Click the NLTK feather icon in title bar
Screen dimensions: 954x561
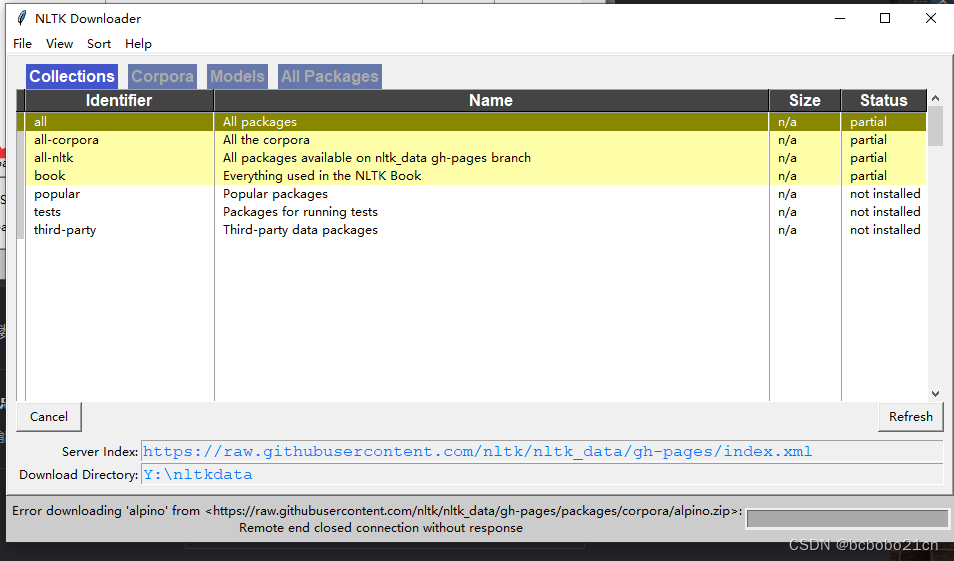(x=22, y=18)
